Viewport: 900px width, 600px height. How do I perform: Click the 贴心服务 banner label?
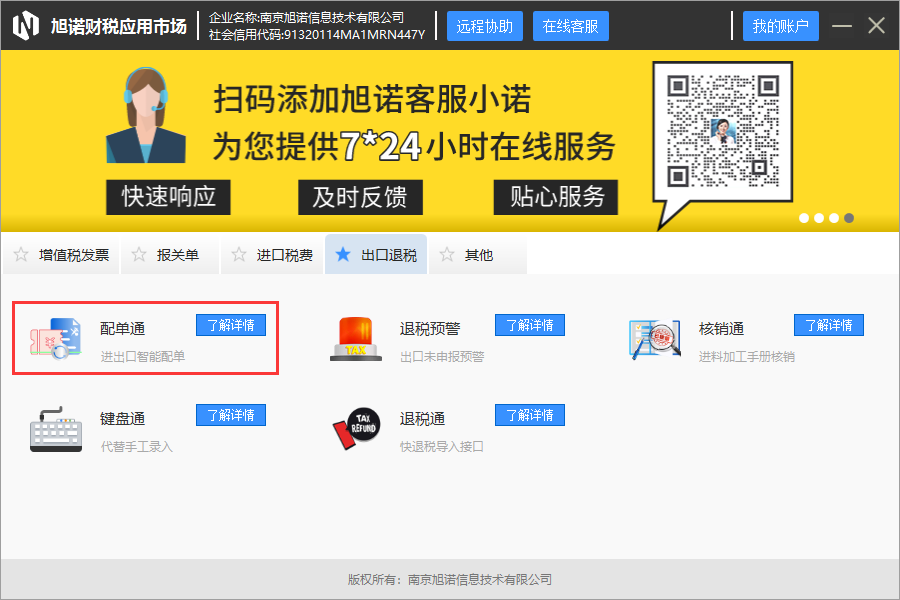pyautogui.click(x=556, y=197)
